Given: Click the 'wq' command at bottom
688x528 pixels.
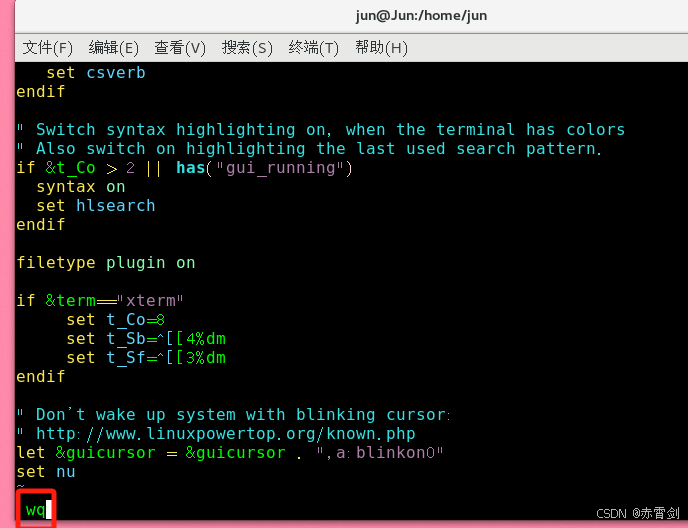Looking at the screenshot, I should click(36, 510).
